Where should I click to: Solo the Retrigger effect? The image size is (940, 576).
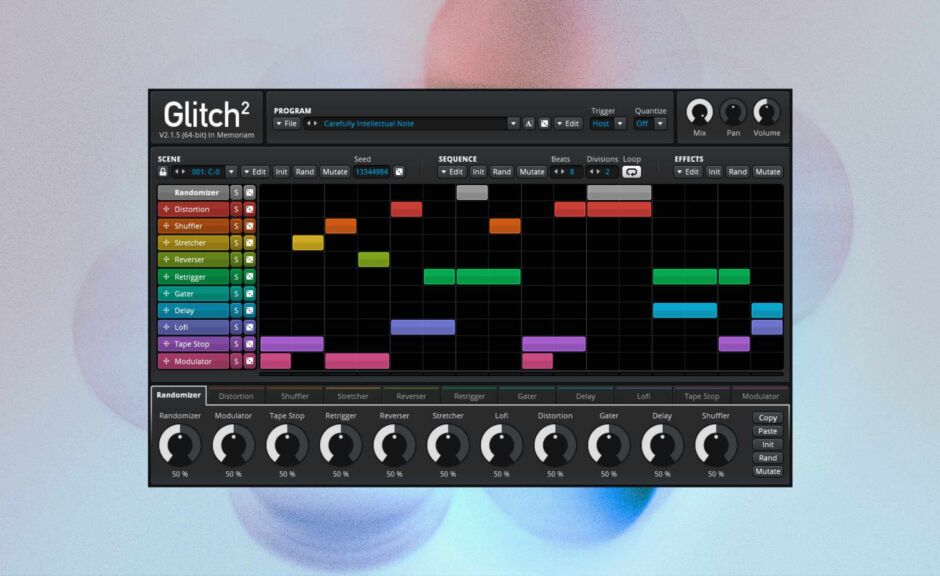tap(236, 277)
